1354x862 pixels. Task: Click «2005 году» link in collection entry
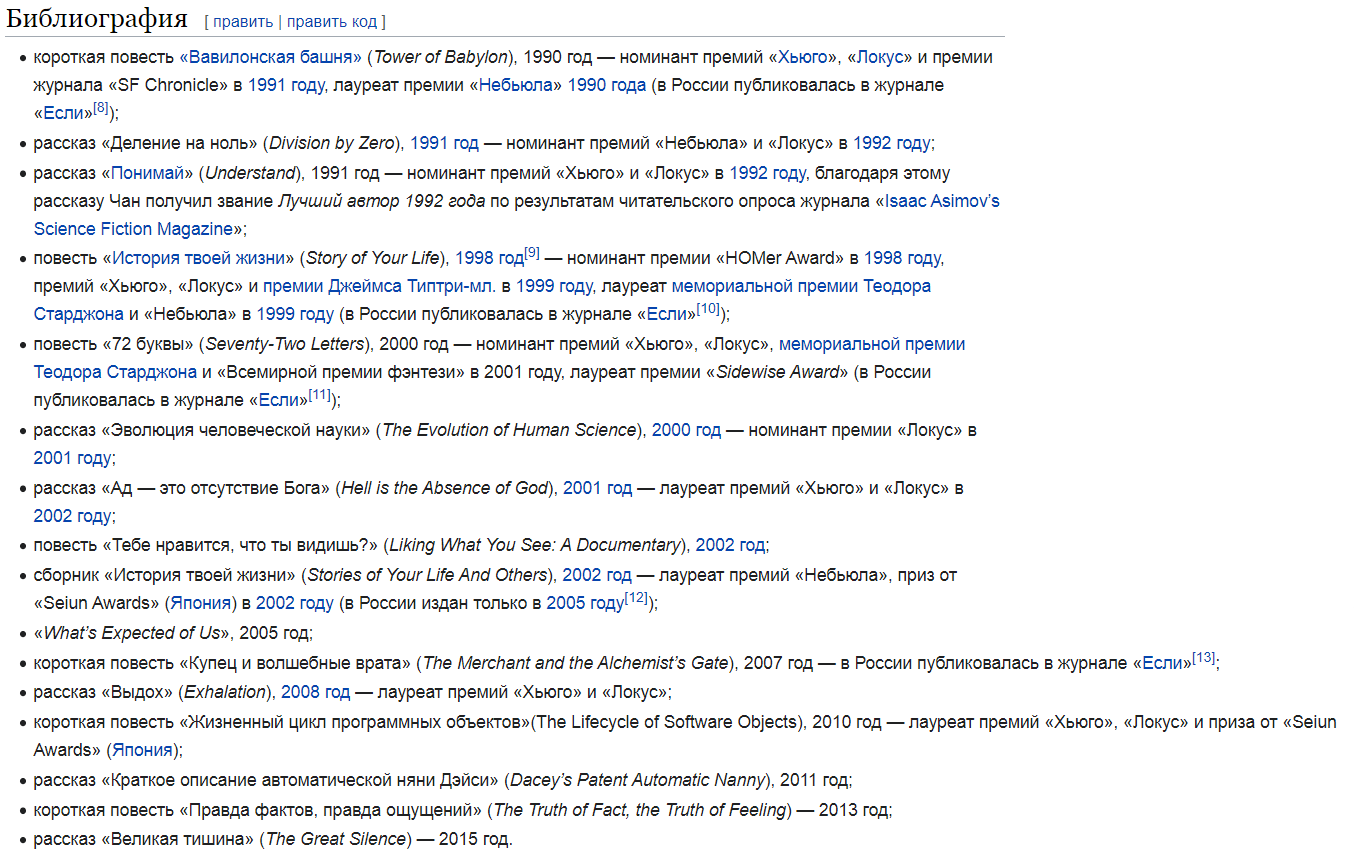(584, 603)
